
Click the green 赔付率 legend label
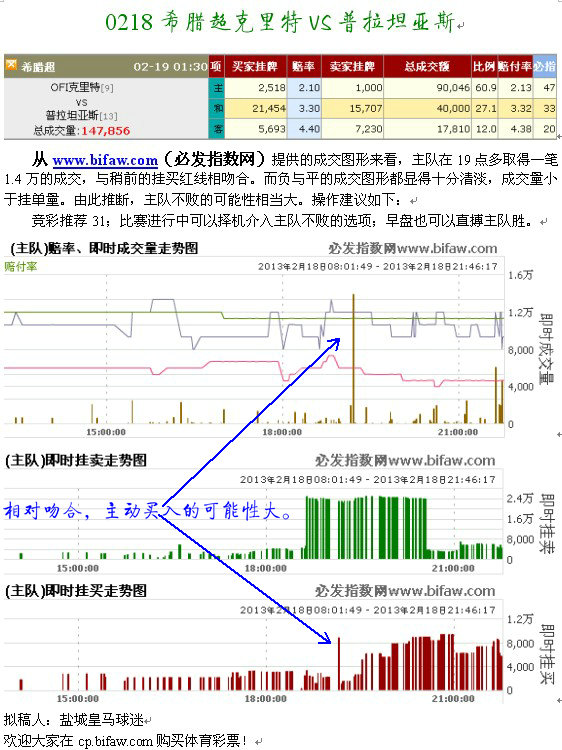click(21, 267)
